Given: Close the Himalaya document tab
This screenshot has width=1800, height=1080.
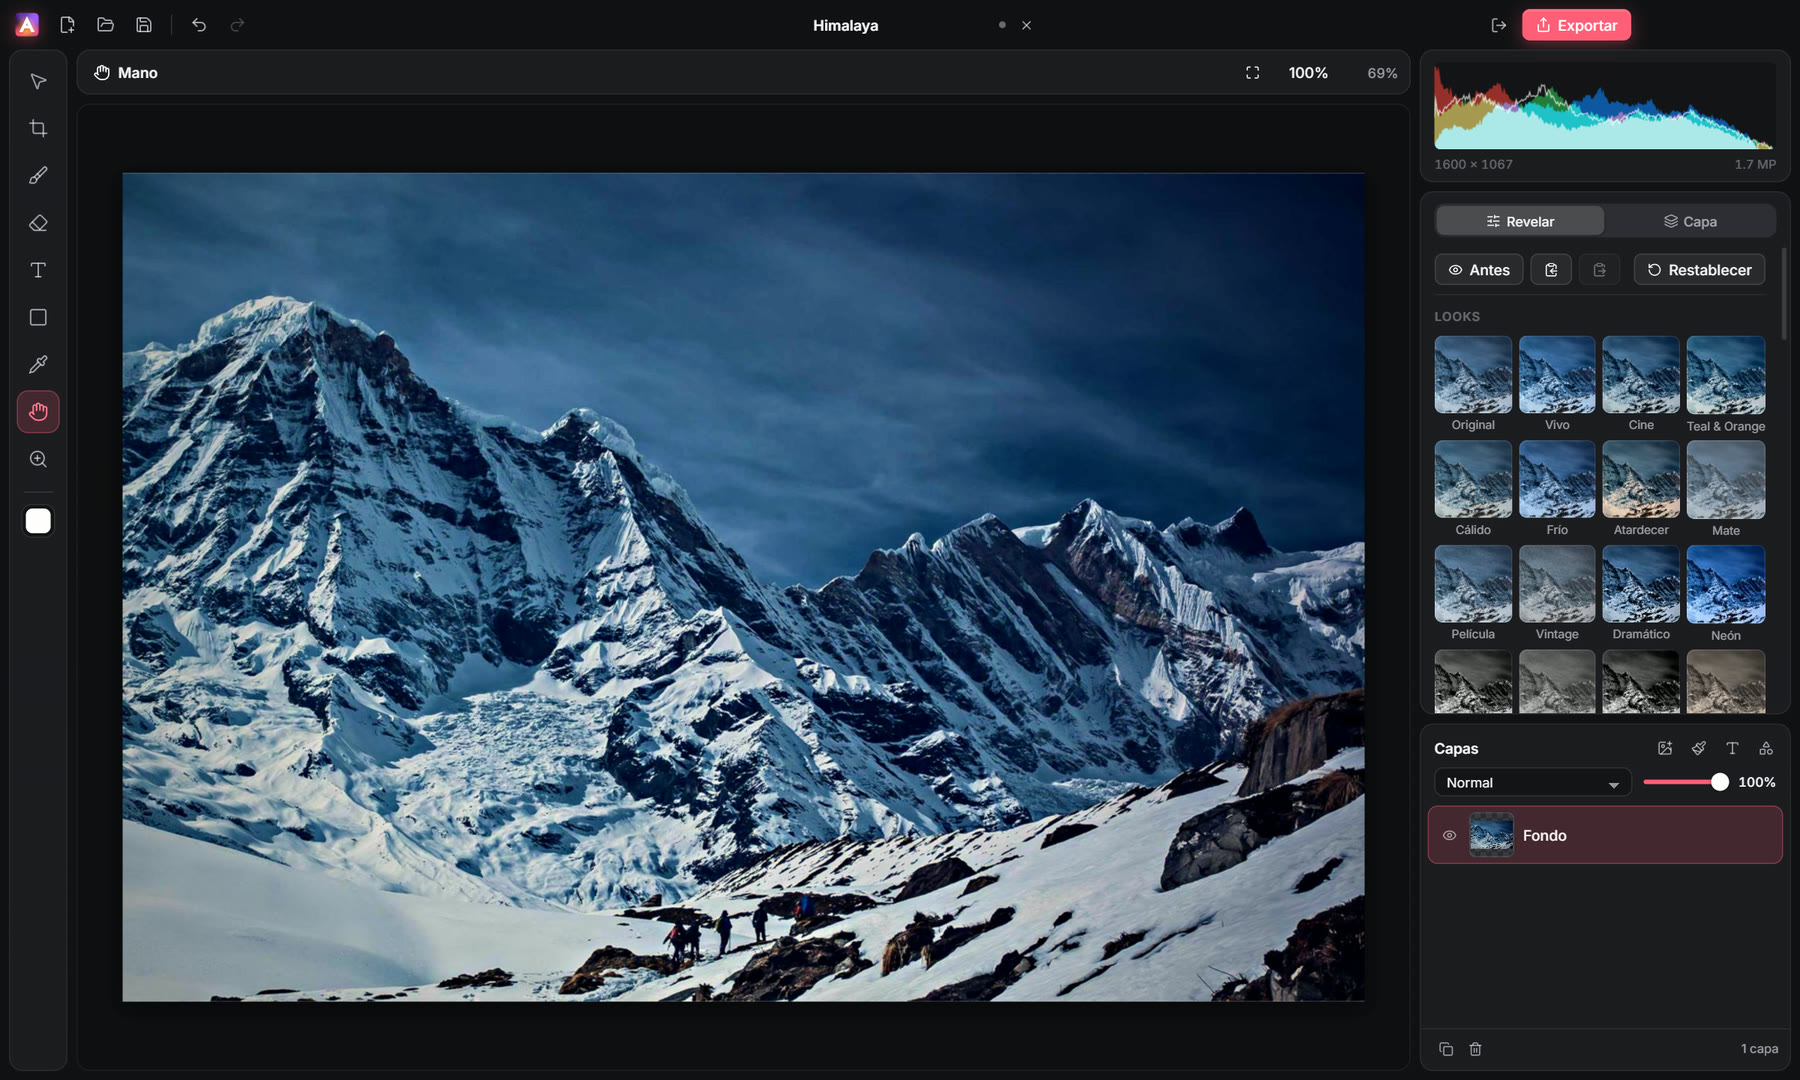Looking at the screenshot, I should [x=1026, y=25].
